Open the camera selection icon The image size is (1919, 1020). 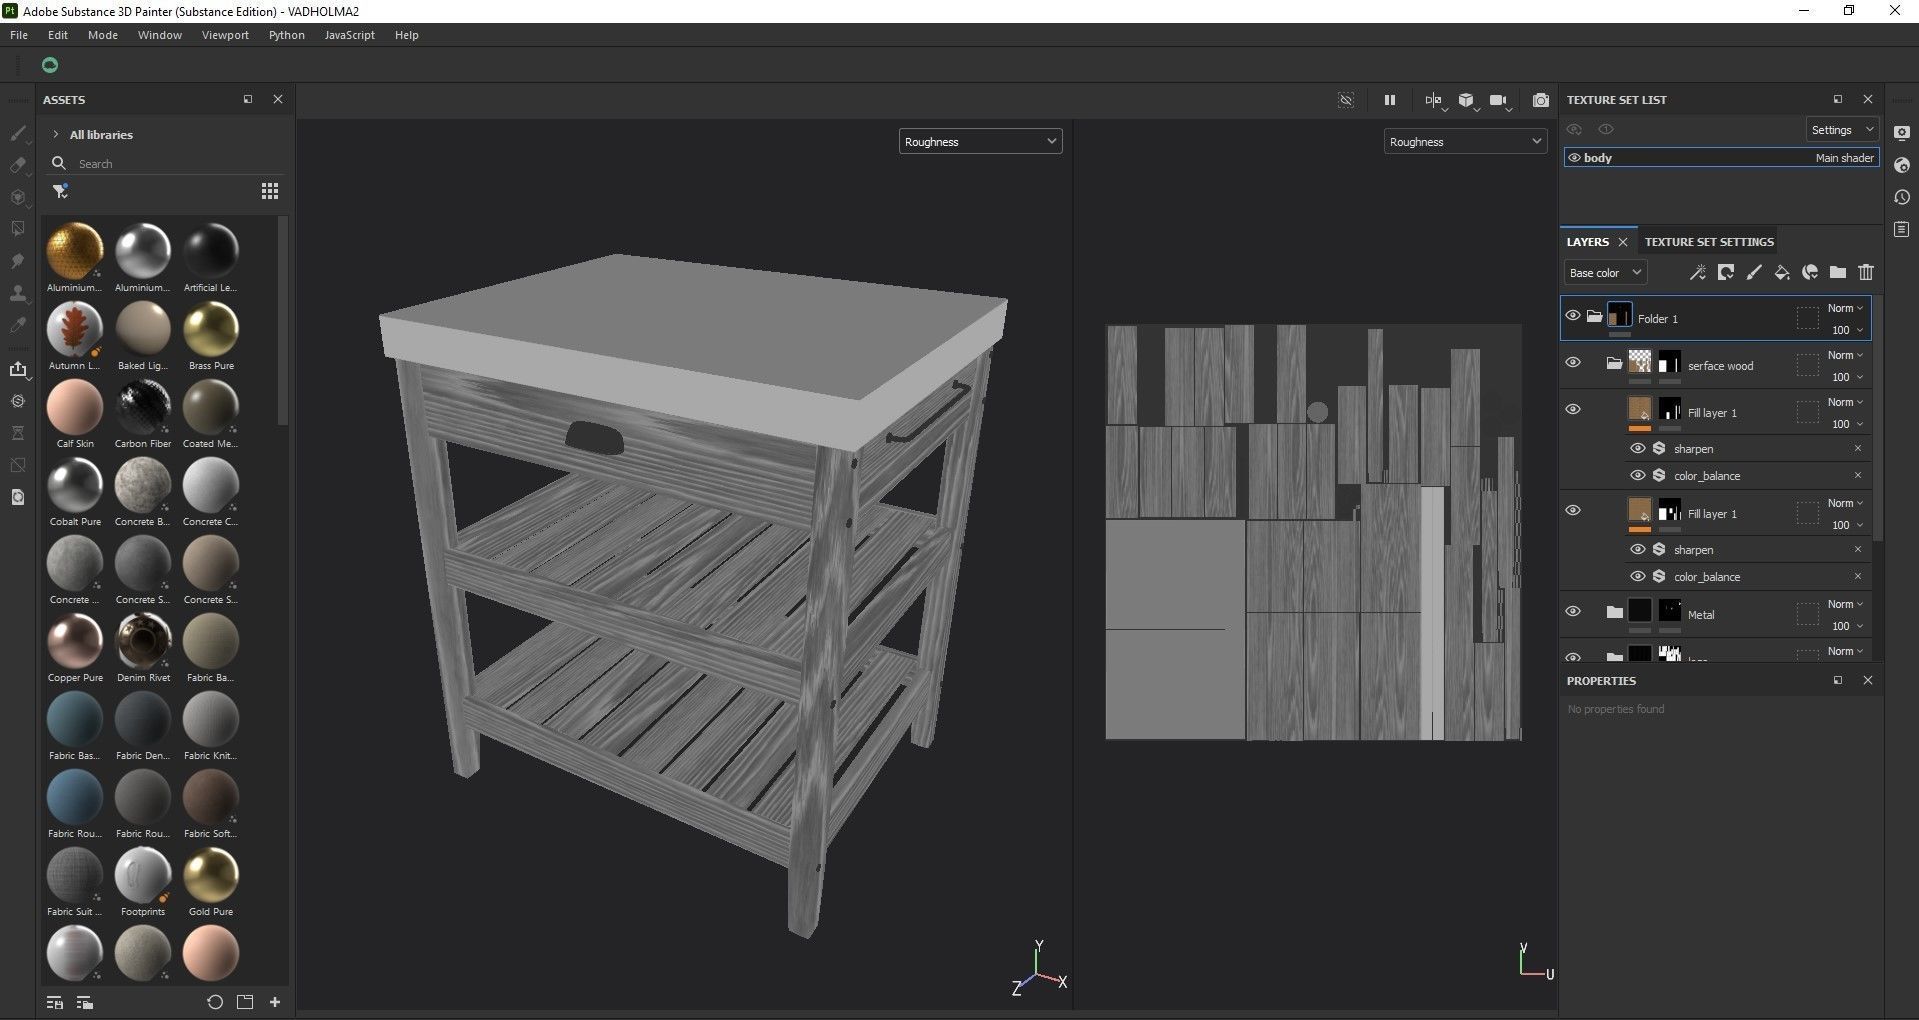point(1498,100)
